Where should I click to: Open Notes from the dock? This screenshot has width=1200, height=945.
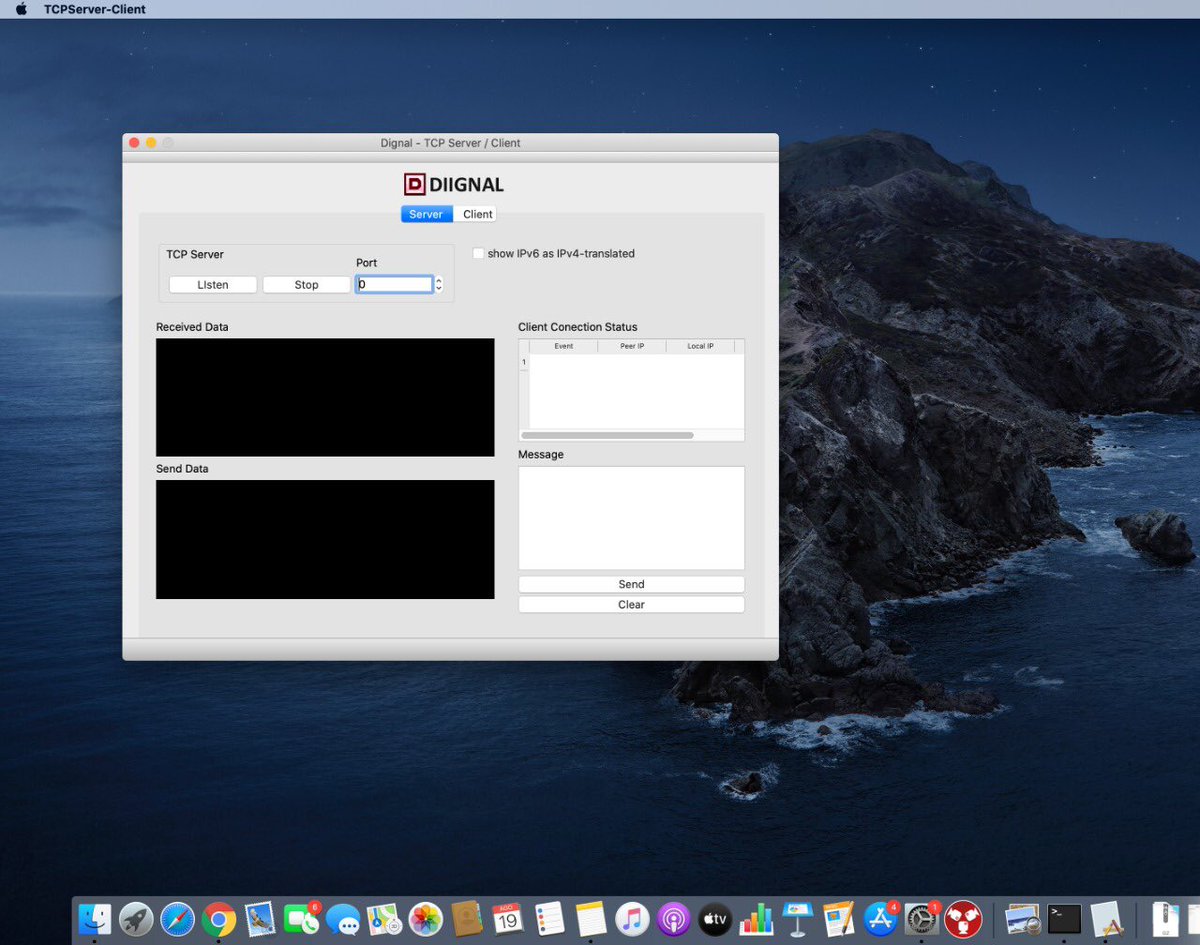coord(590,919)
